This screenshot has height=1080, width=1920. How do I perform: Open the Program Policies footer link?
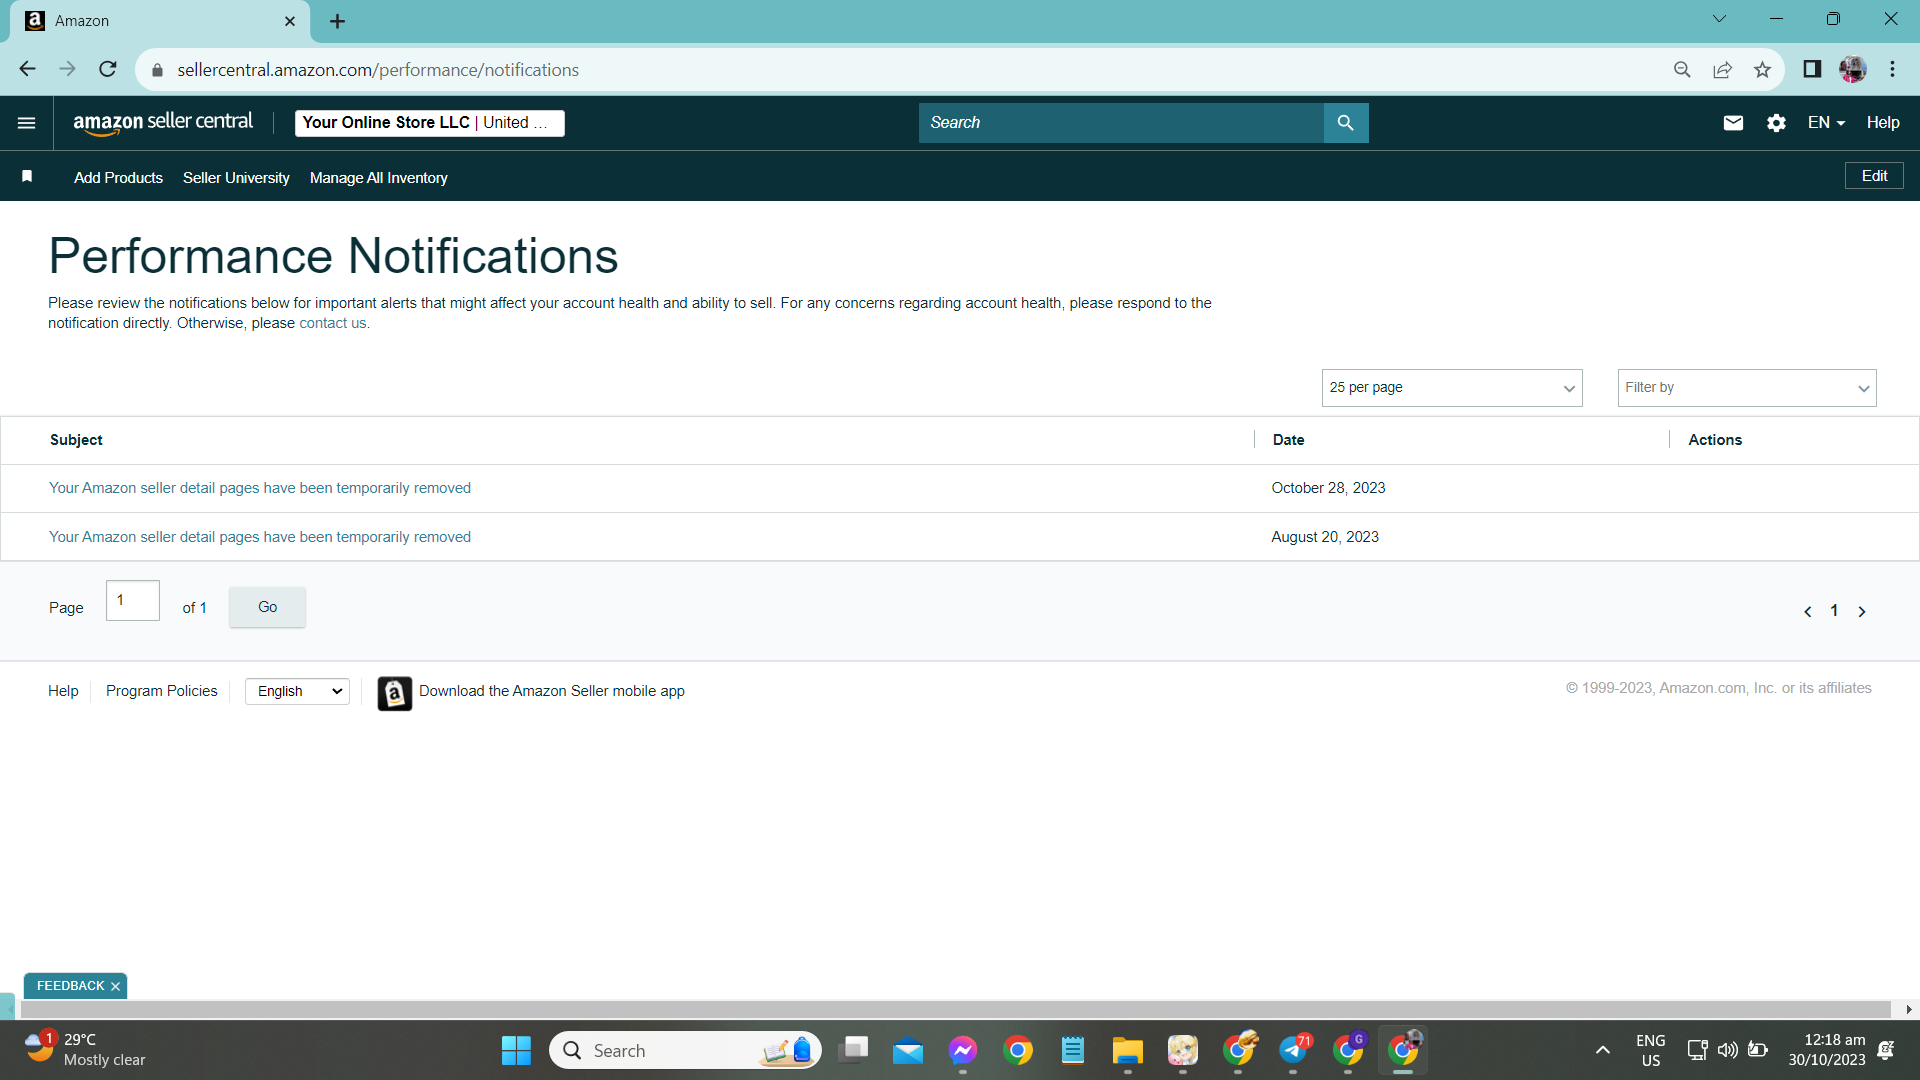[161, 691]
